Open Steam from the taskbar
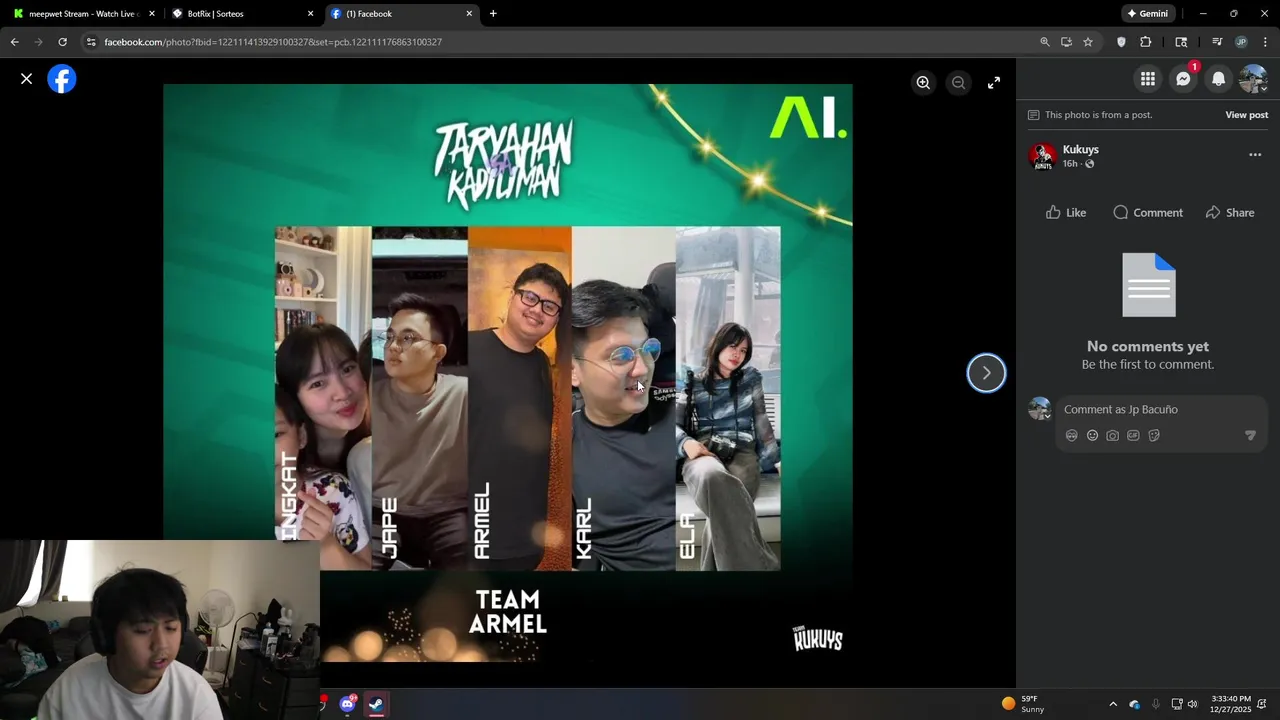 point(376,704)
